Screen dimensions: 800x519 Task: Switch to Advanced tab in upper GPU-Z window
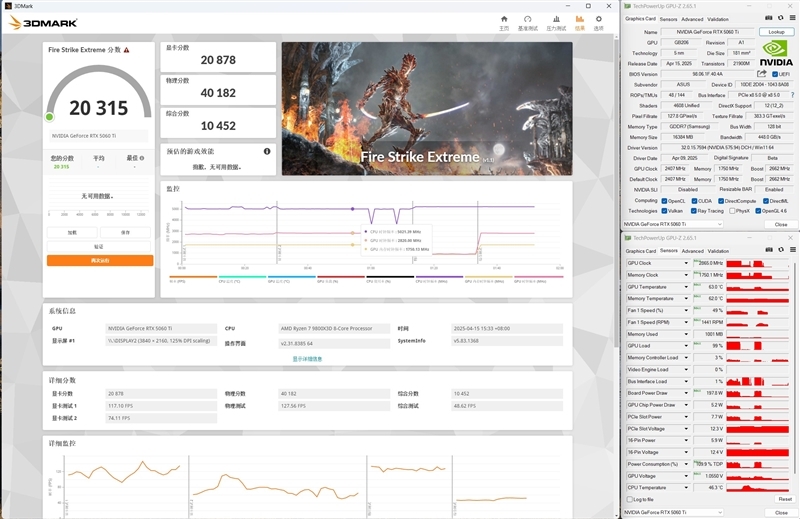[x=692, y=19]
